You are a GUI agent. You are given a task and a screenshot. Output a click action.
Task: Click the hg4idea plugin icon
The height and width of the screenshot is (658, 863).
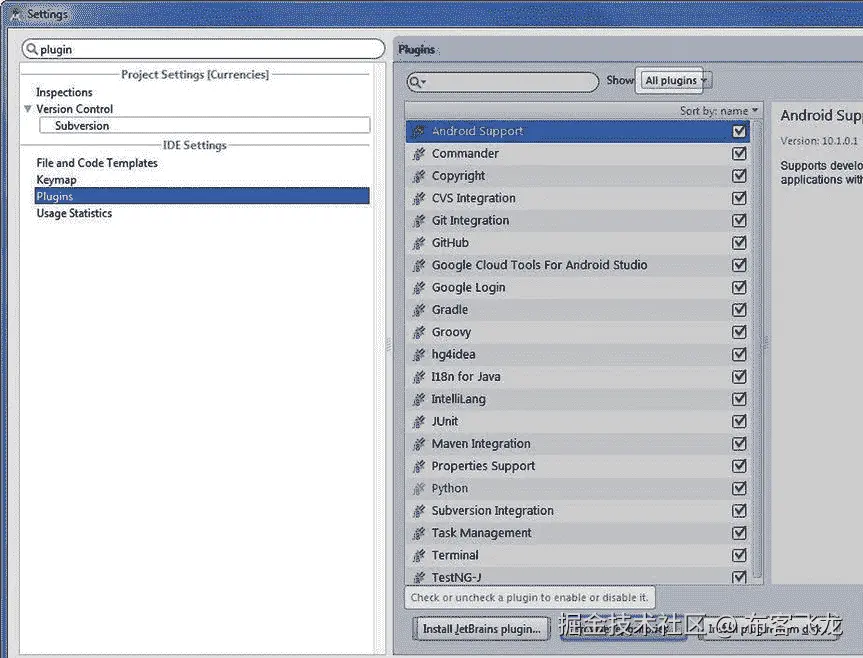pyautogui.click(x=419, y=355)
